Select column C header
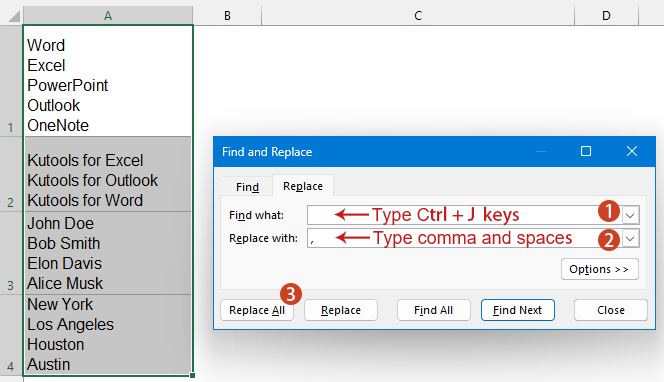The width and height of the screenshot is (664, 382). (x=418, y=16)
